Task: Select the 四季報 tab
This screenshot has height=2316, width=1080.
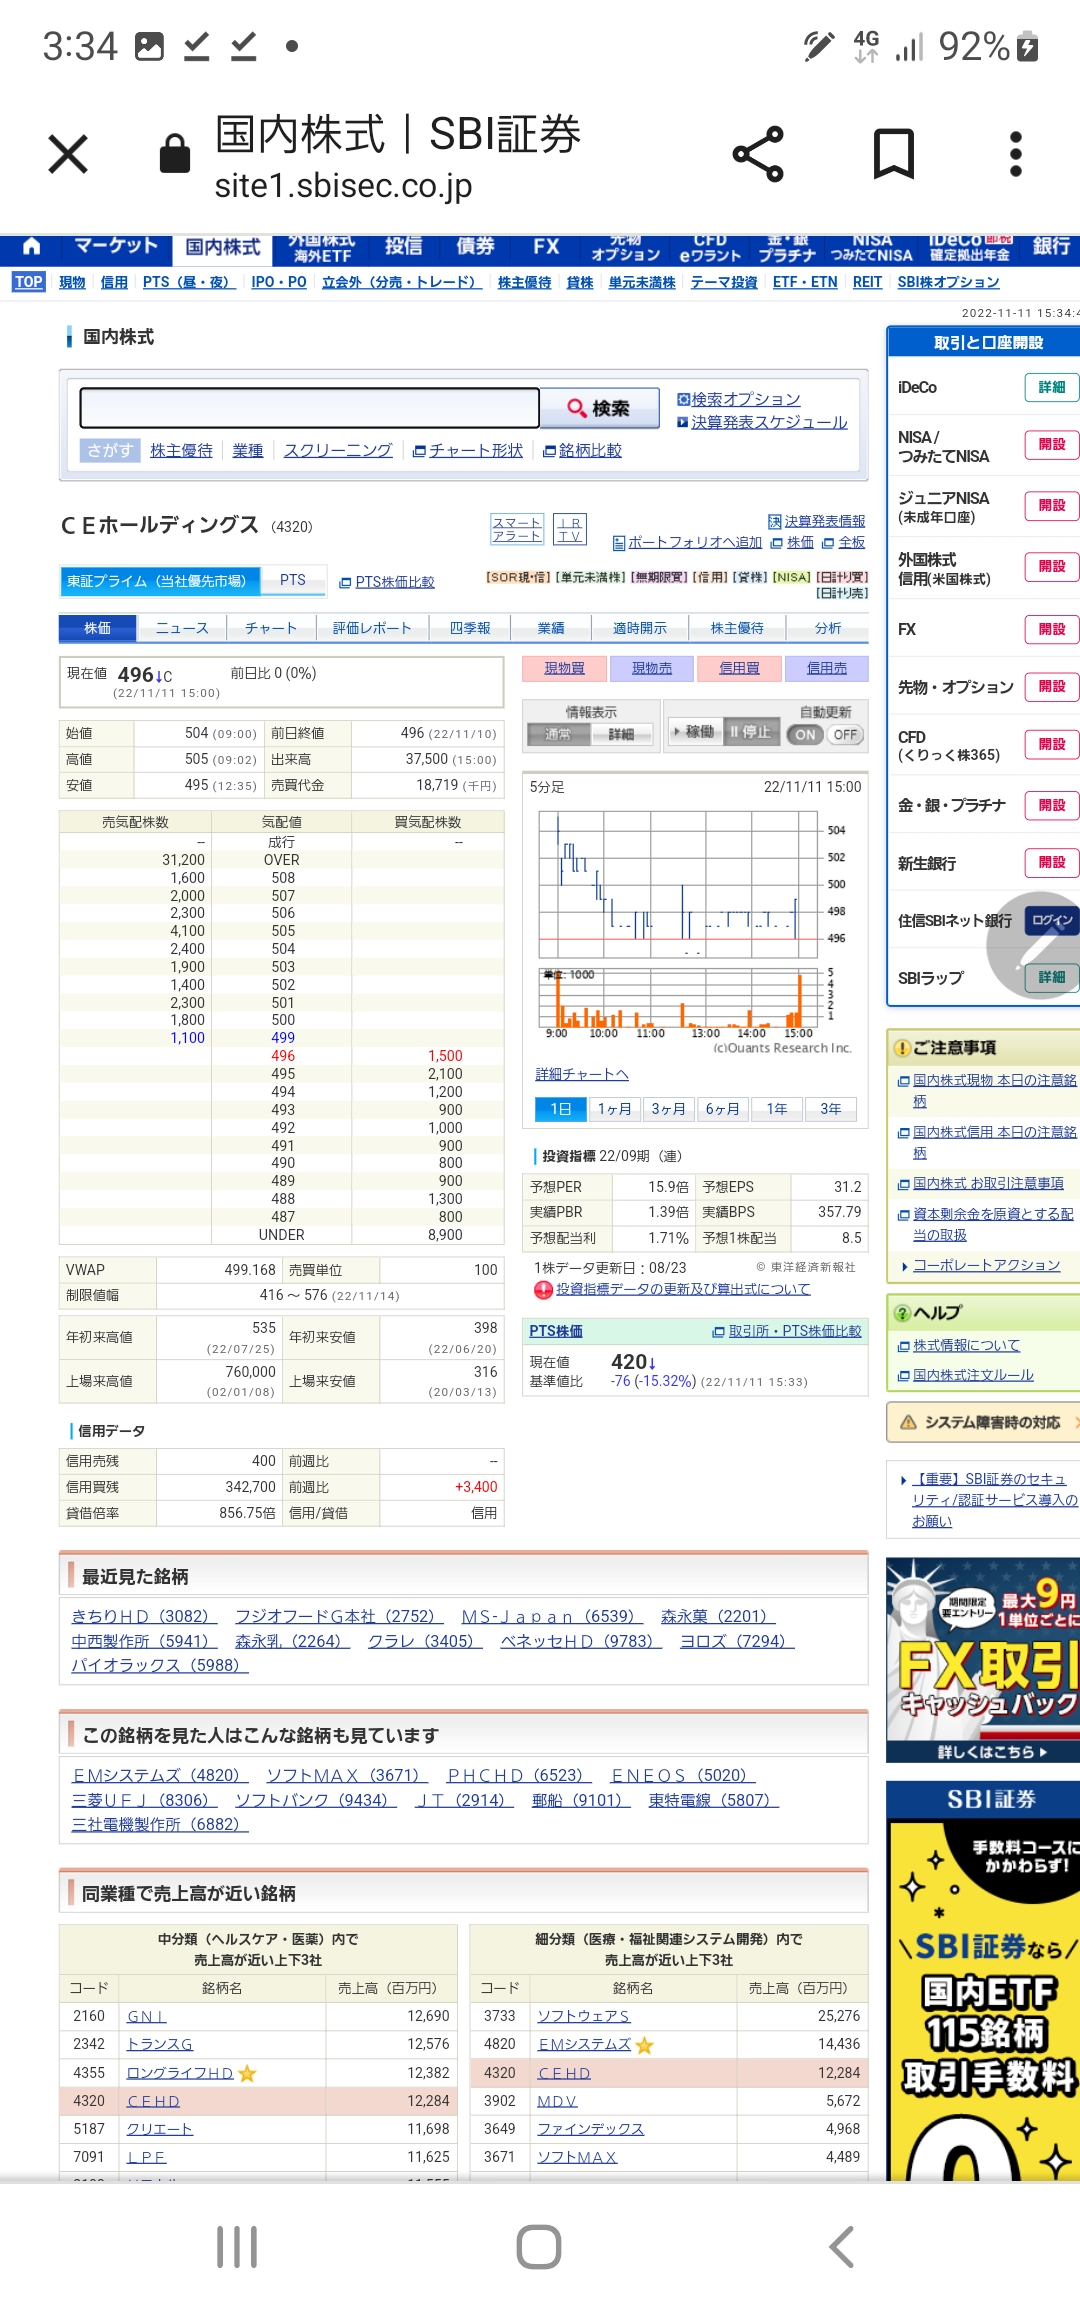Action: [x=470, y=628]
